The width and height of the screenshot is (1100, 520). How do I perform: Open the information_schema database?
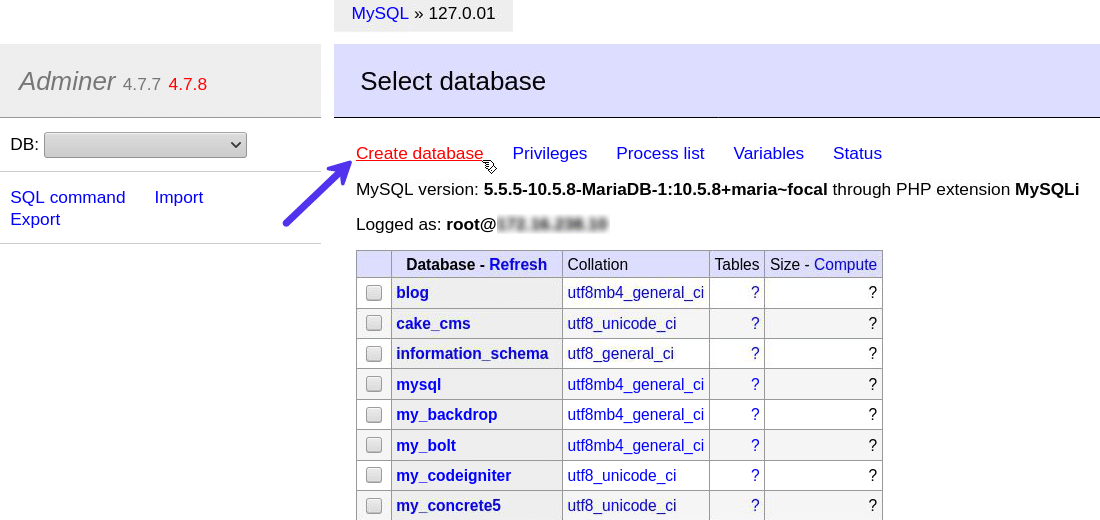click(x=472, y=353)
